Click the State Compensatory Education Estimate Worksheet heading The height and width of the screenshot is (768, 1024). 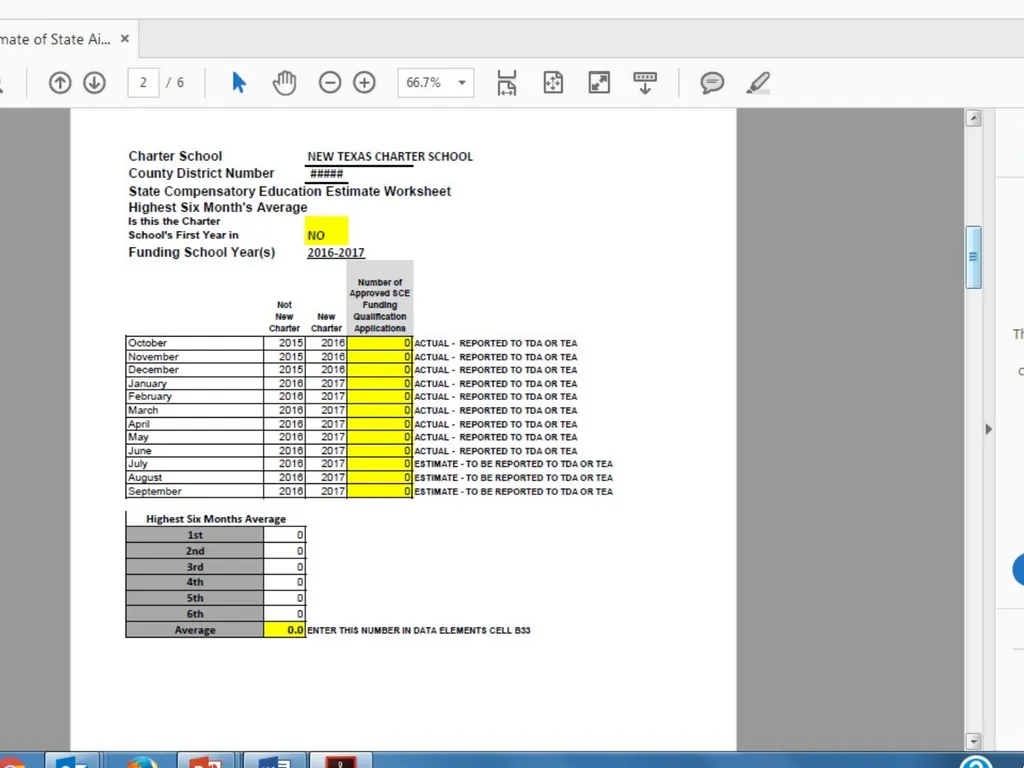click(289, 191)
